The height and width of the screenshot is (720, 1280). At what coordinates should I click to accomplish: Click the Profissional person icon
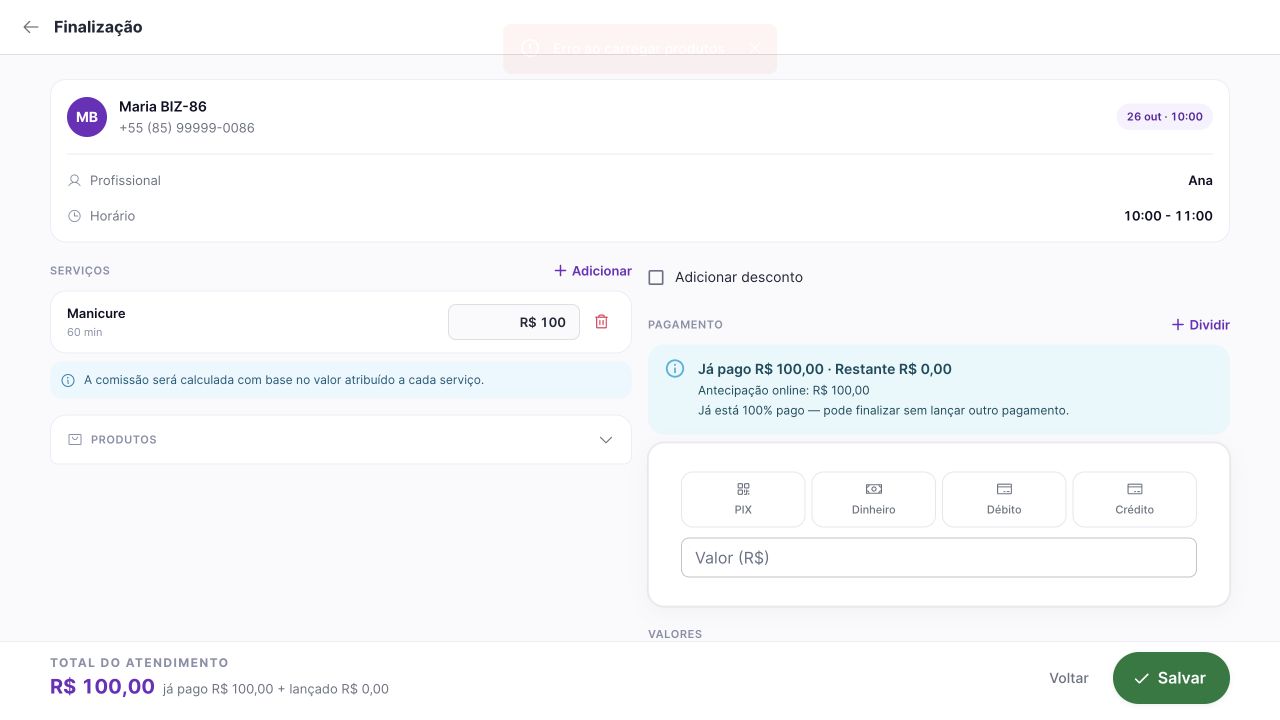click(x=74, y=181)
